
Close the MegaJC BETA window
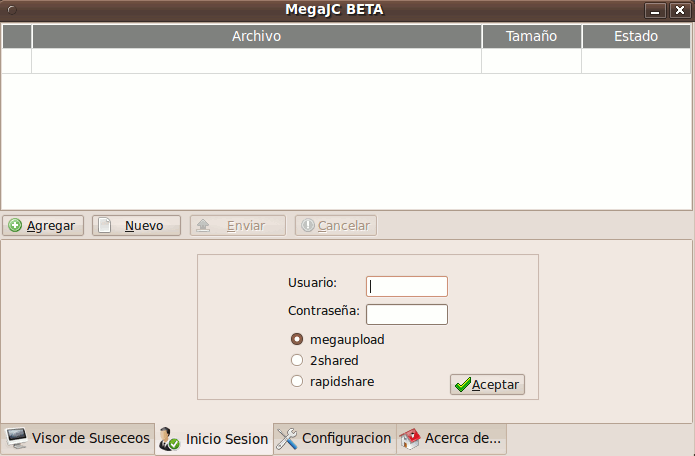pos(680,10)
